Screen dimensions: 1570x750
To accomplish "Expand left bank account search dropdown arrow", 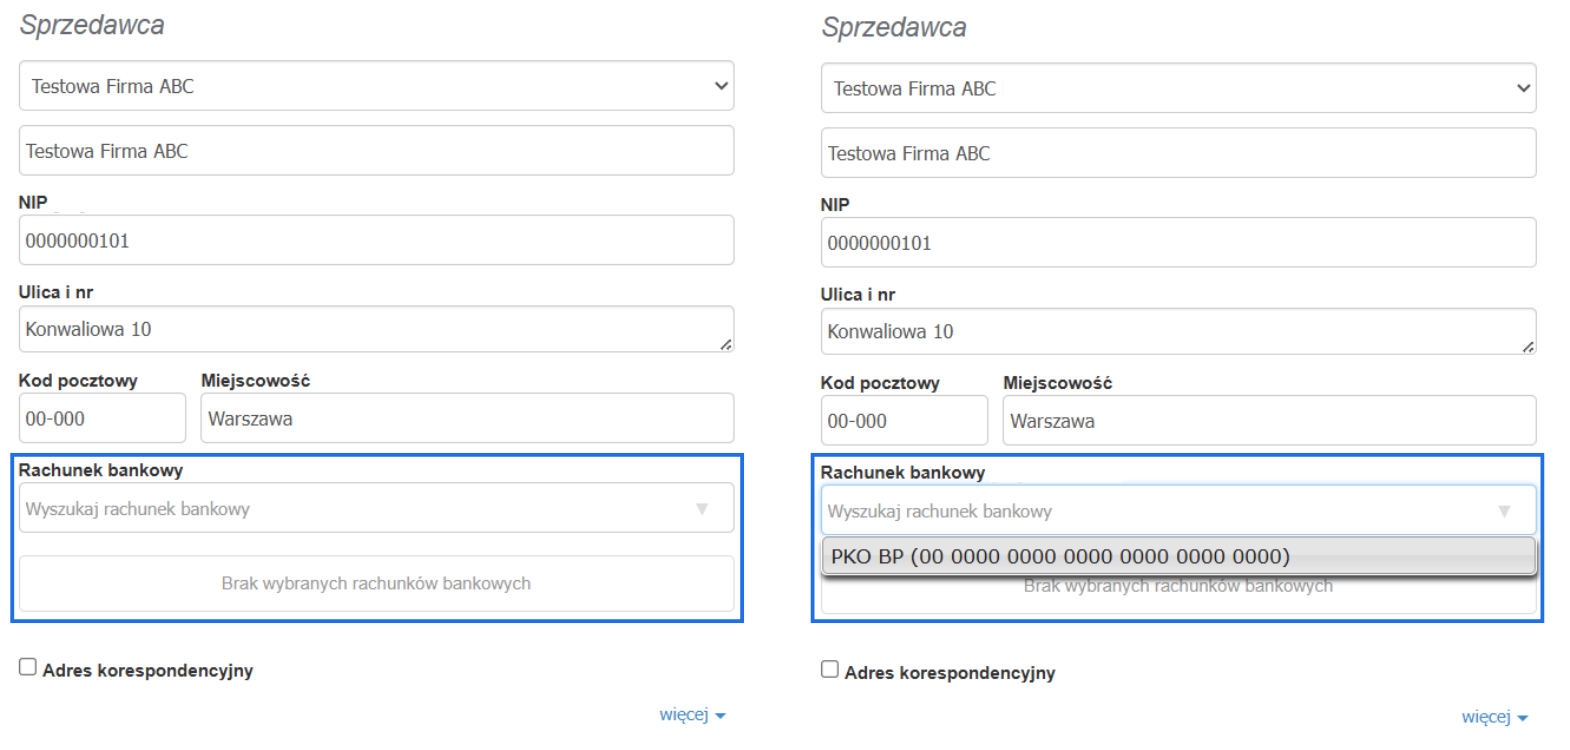I will tap(702, 509).
